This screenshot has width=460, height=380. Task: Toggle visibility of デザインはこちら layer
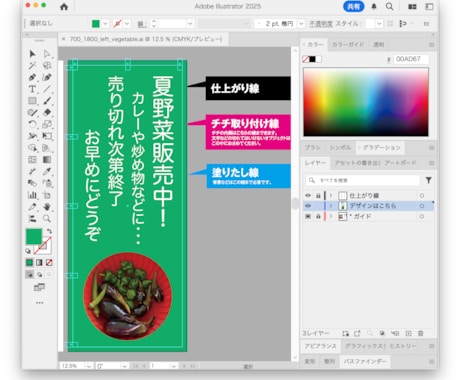pyautogui.click(x=308, y=206)
